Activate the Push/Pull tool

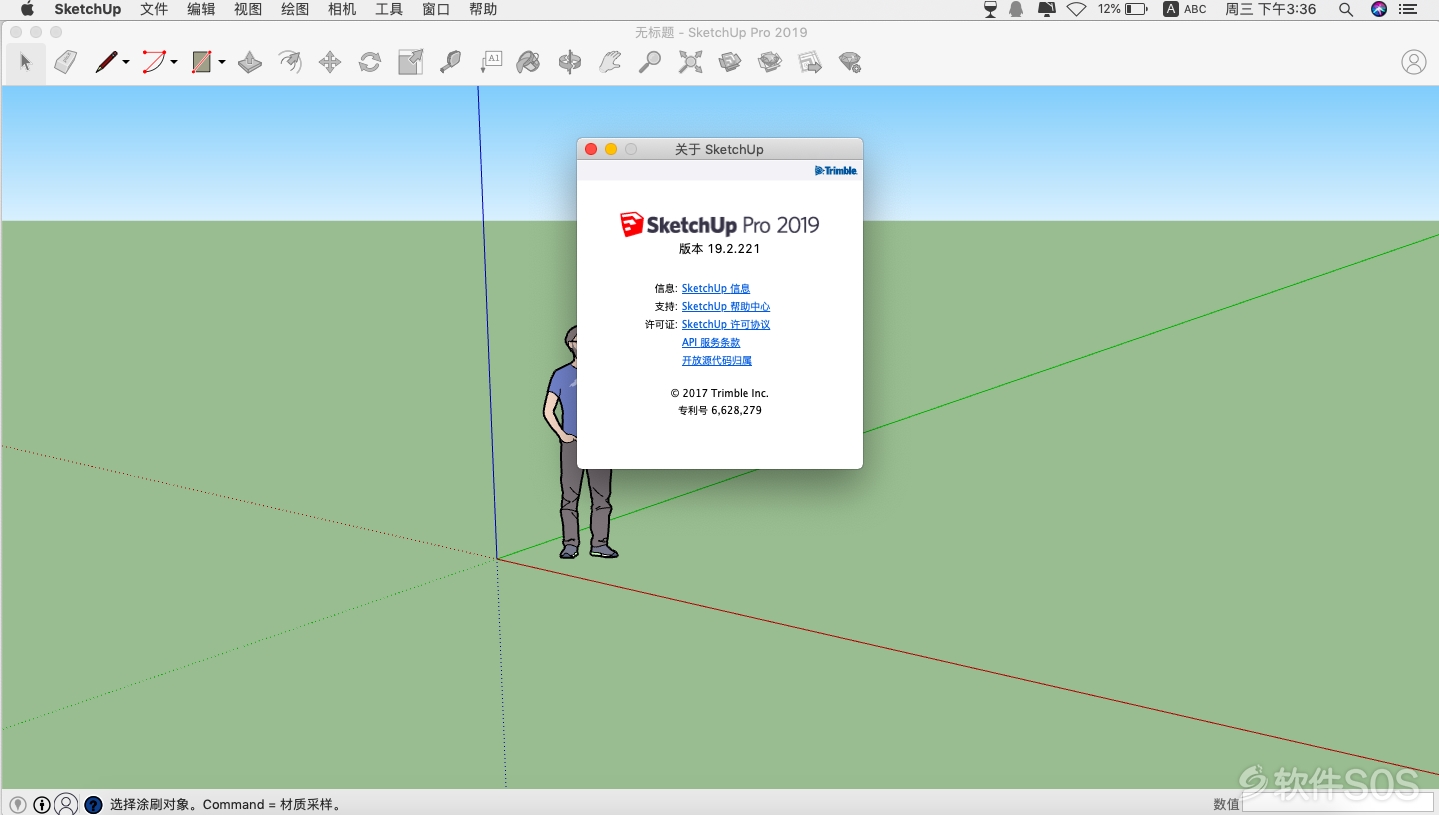[x=250, y=62]
